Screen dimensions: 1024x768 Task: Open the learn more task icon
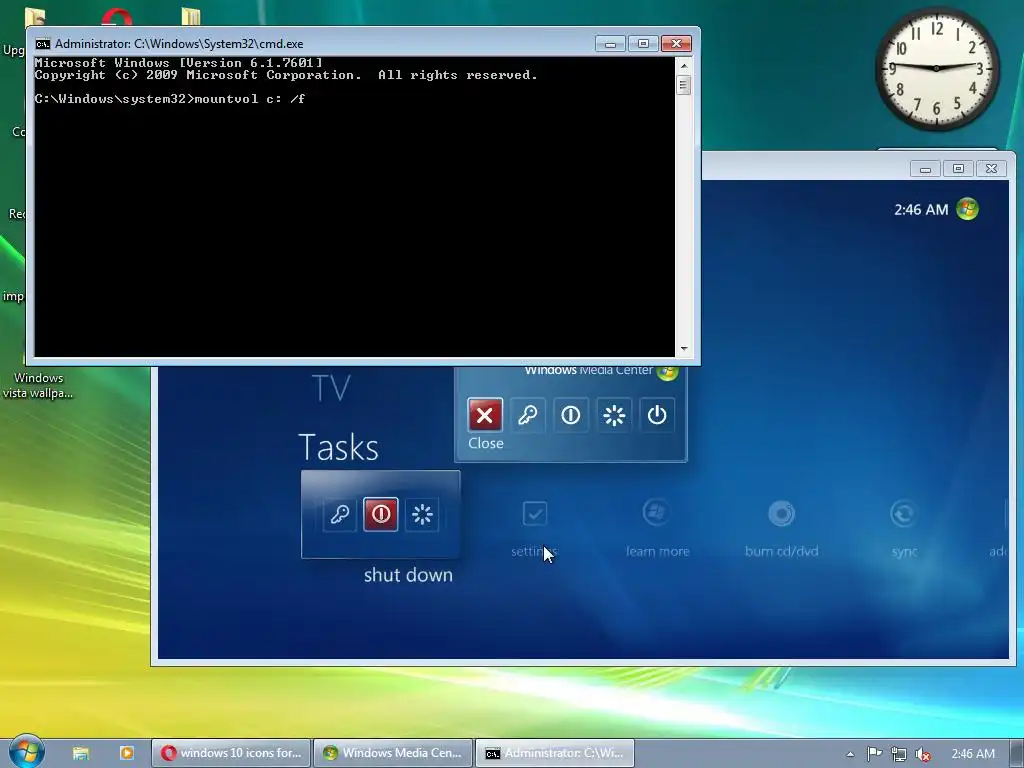[x=657, y=529]
